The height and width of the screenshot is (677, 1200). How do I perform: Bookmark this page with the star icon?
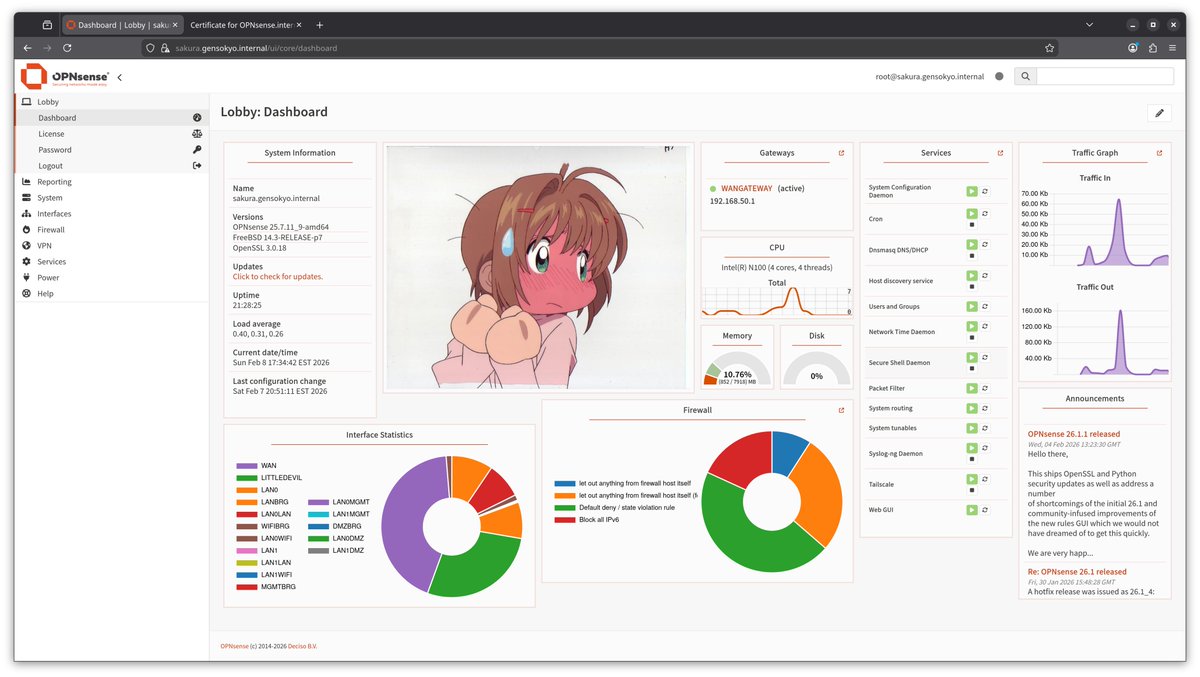pyautogui.click(x=1049, y=47)
